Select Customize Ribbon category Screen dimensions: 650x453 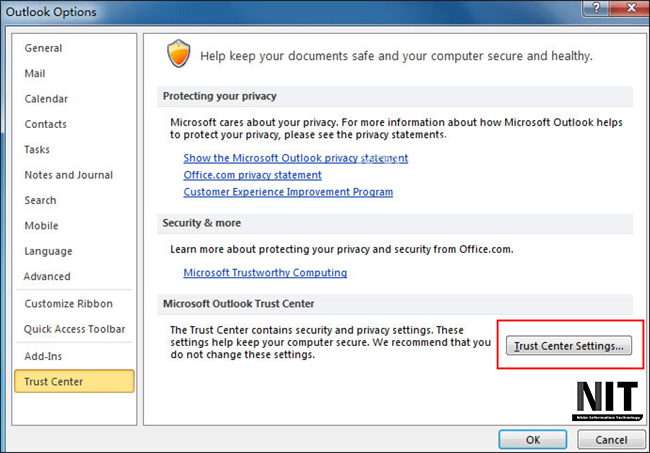[68, 304]
